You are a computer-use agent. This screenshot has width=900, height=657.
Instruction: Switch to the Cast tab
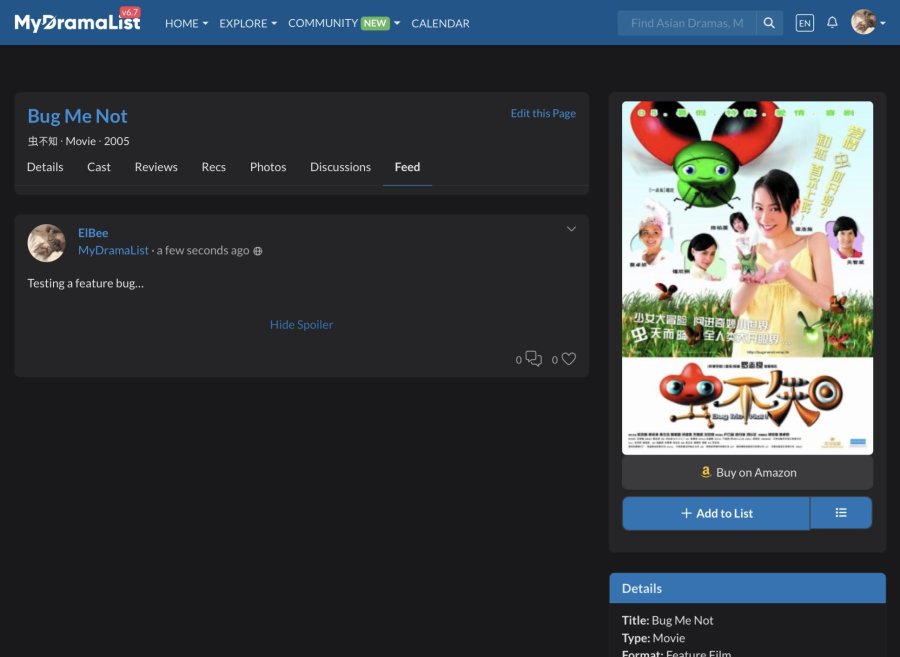point(99,167)
